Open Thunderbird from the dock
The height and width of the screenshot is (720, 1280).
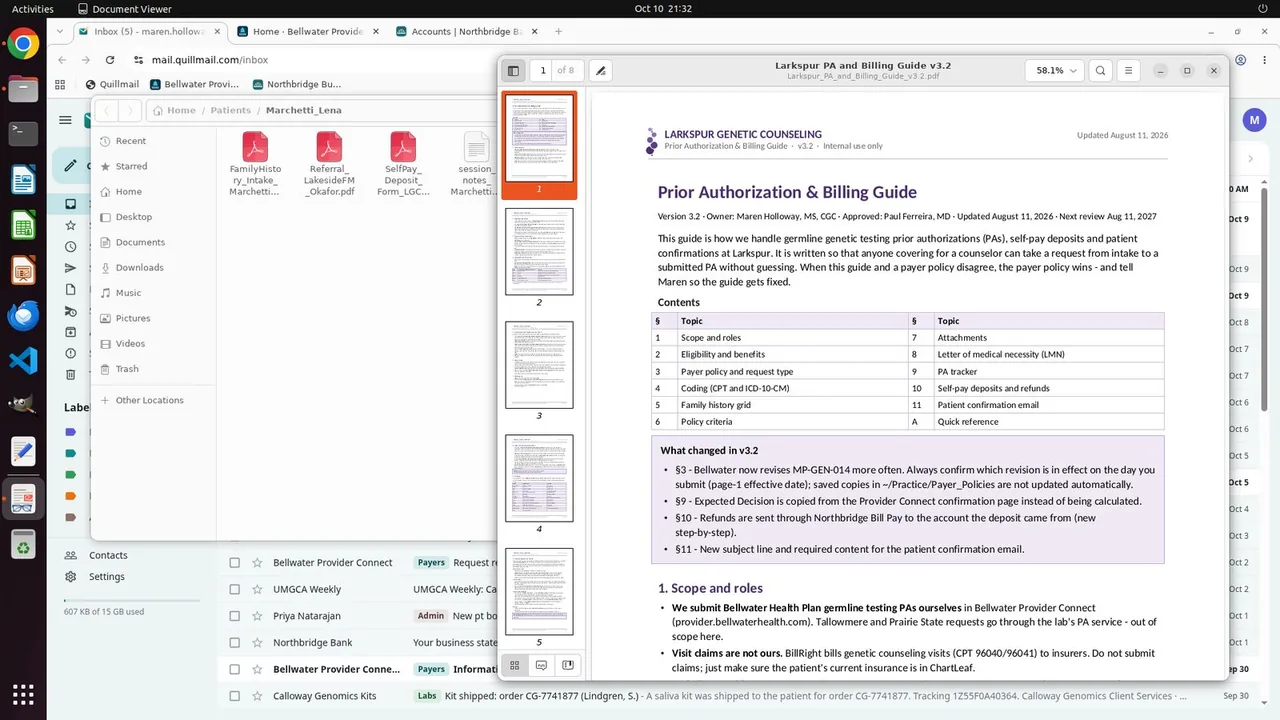(x=23, y=315)
